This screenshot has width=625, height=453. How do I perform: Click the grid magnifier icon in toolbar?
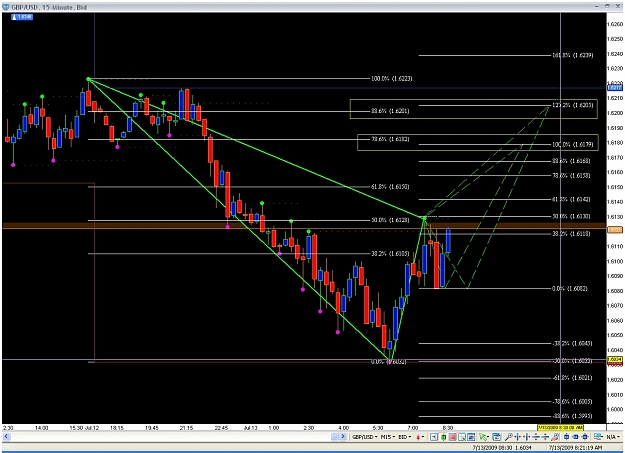pyautogui.click(x=462, y=437)
